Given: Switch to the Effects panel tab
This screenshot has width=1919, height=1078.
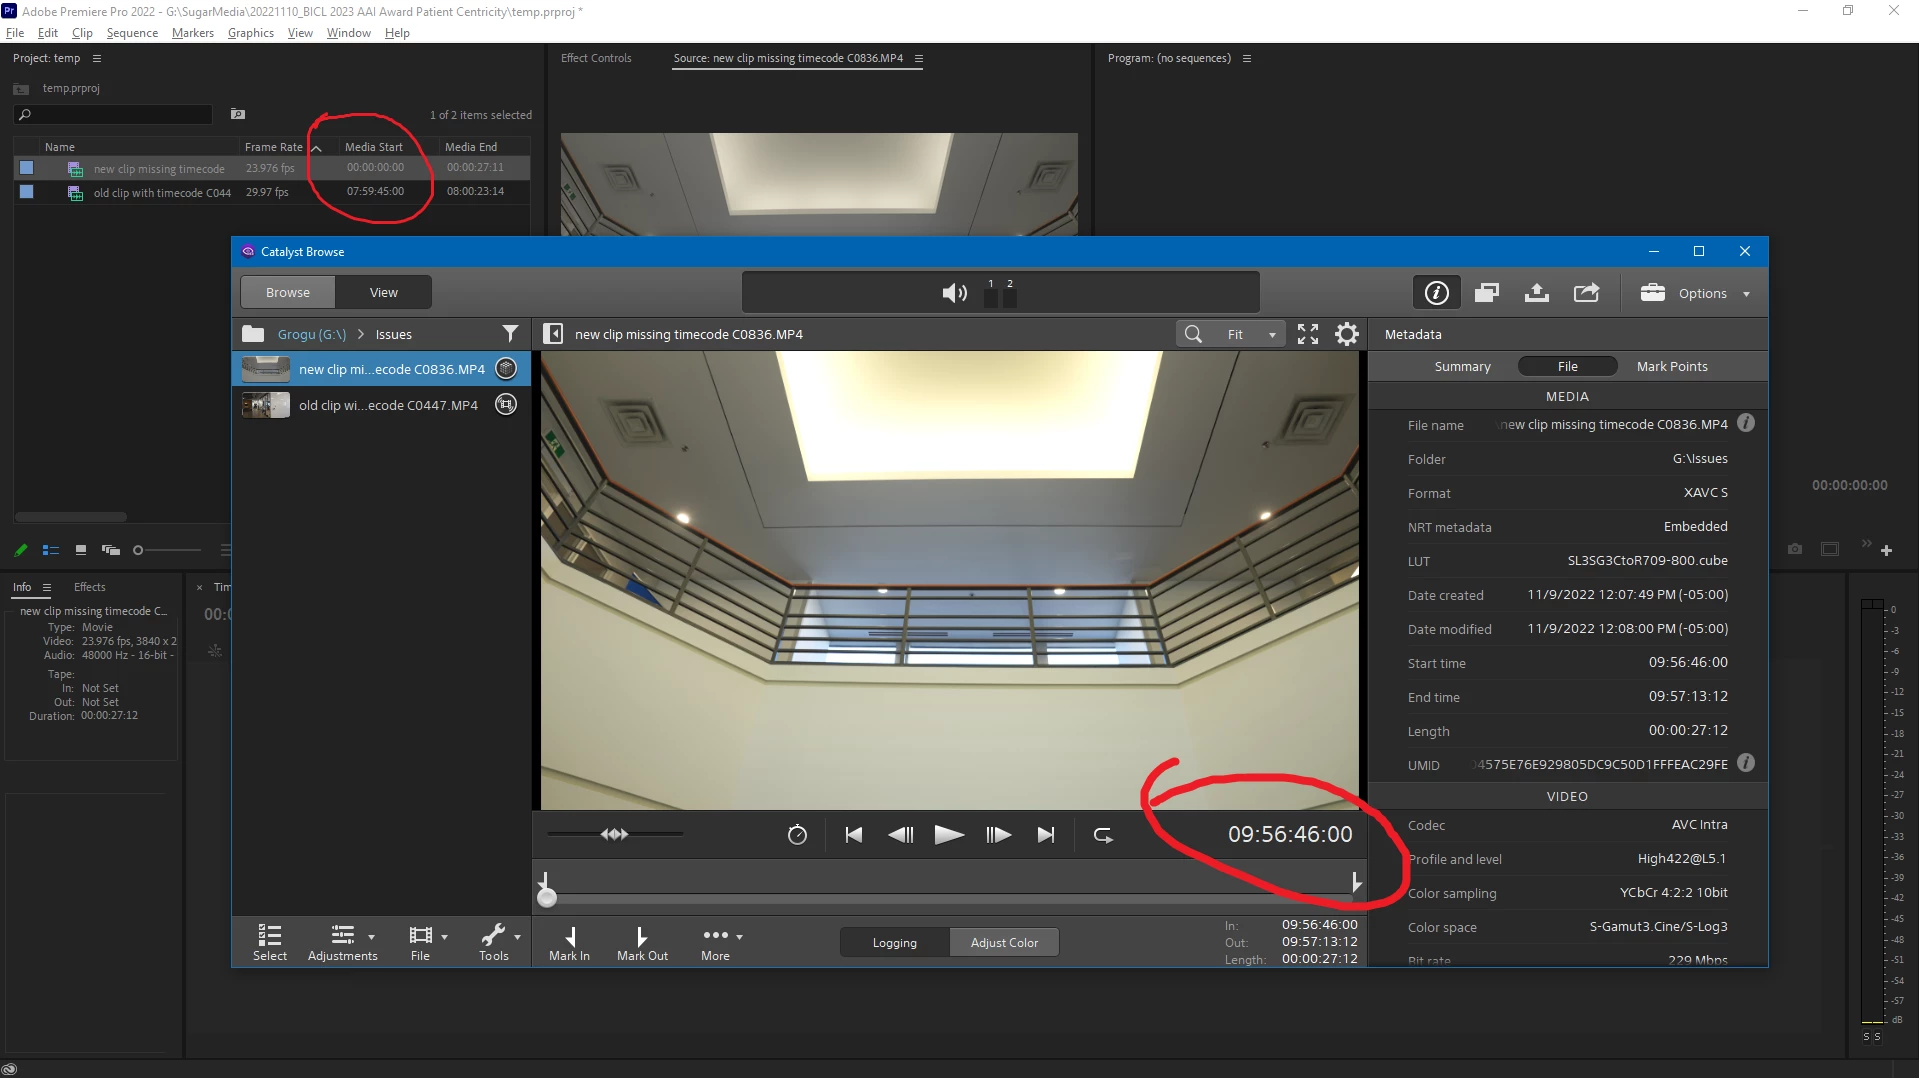Looking at the screenshot, I should click(x=89, y=587).
